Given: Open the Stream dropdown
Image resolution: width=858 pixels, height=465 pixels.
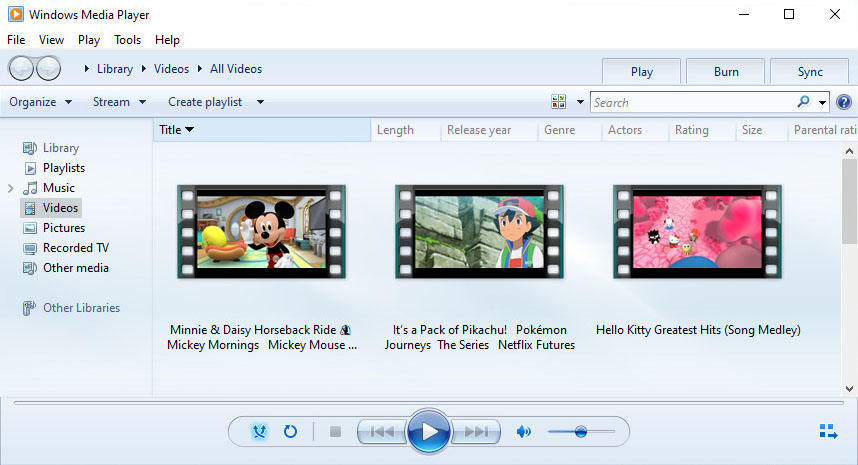Looking at the screenshot, I should coord(119,102).
